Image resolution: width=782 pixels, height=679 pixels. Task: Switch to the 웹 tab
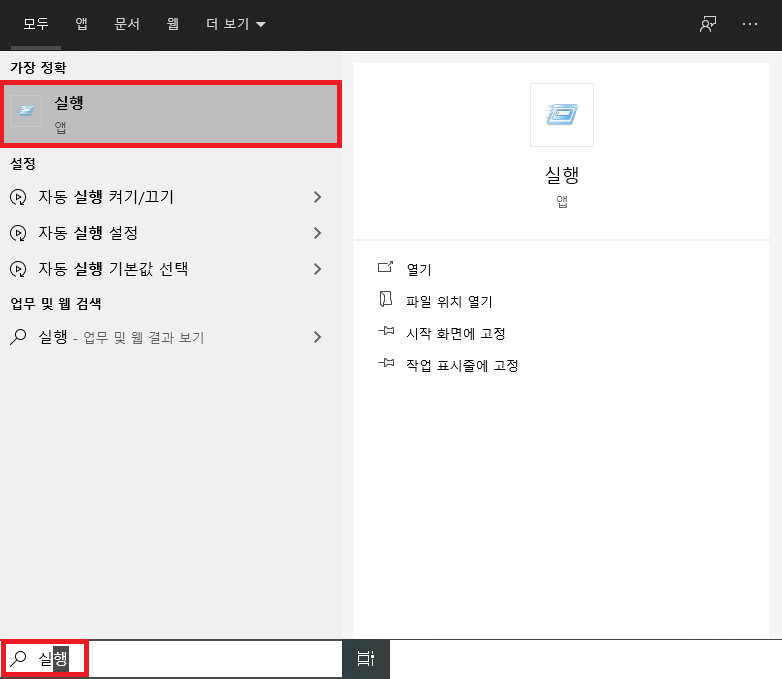[x=173, y=24]
